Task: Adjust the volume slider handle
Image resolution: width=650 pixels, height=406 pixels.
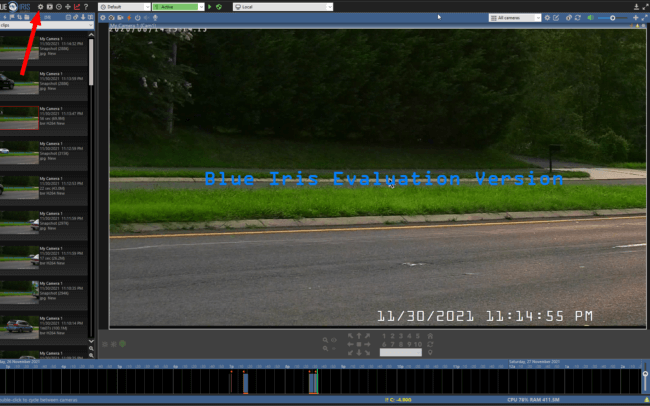Action: point(613,18)
